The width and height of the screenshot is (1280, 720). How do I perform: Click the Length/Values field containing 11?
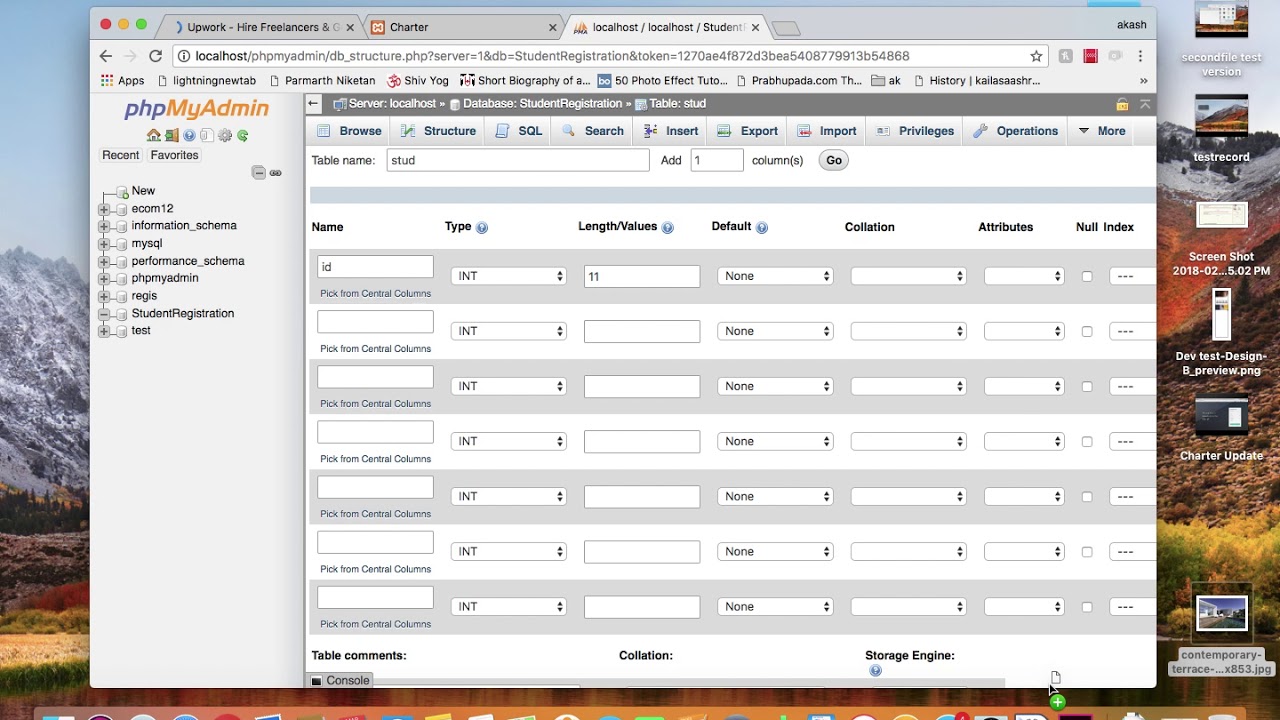(642, 276)
